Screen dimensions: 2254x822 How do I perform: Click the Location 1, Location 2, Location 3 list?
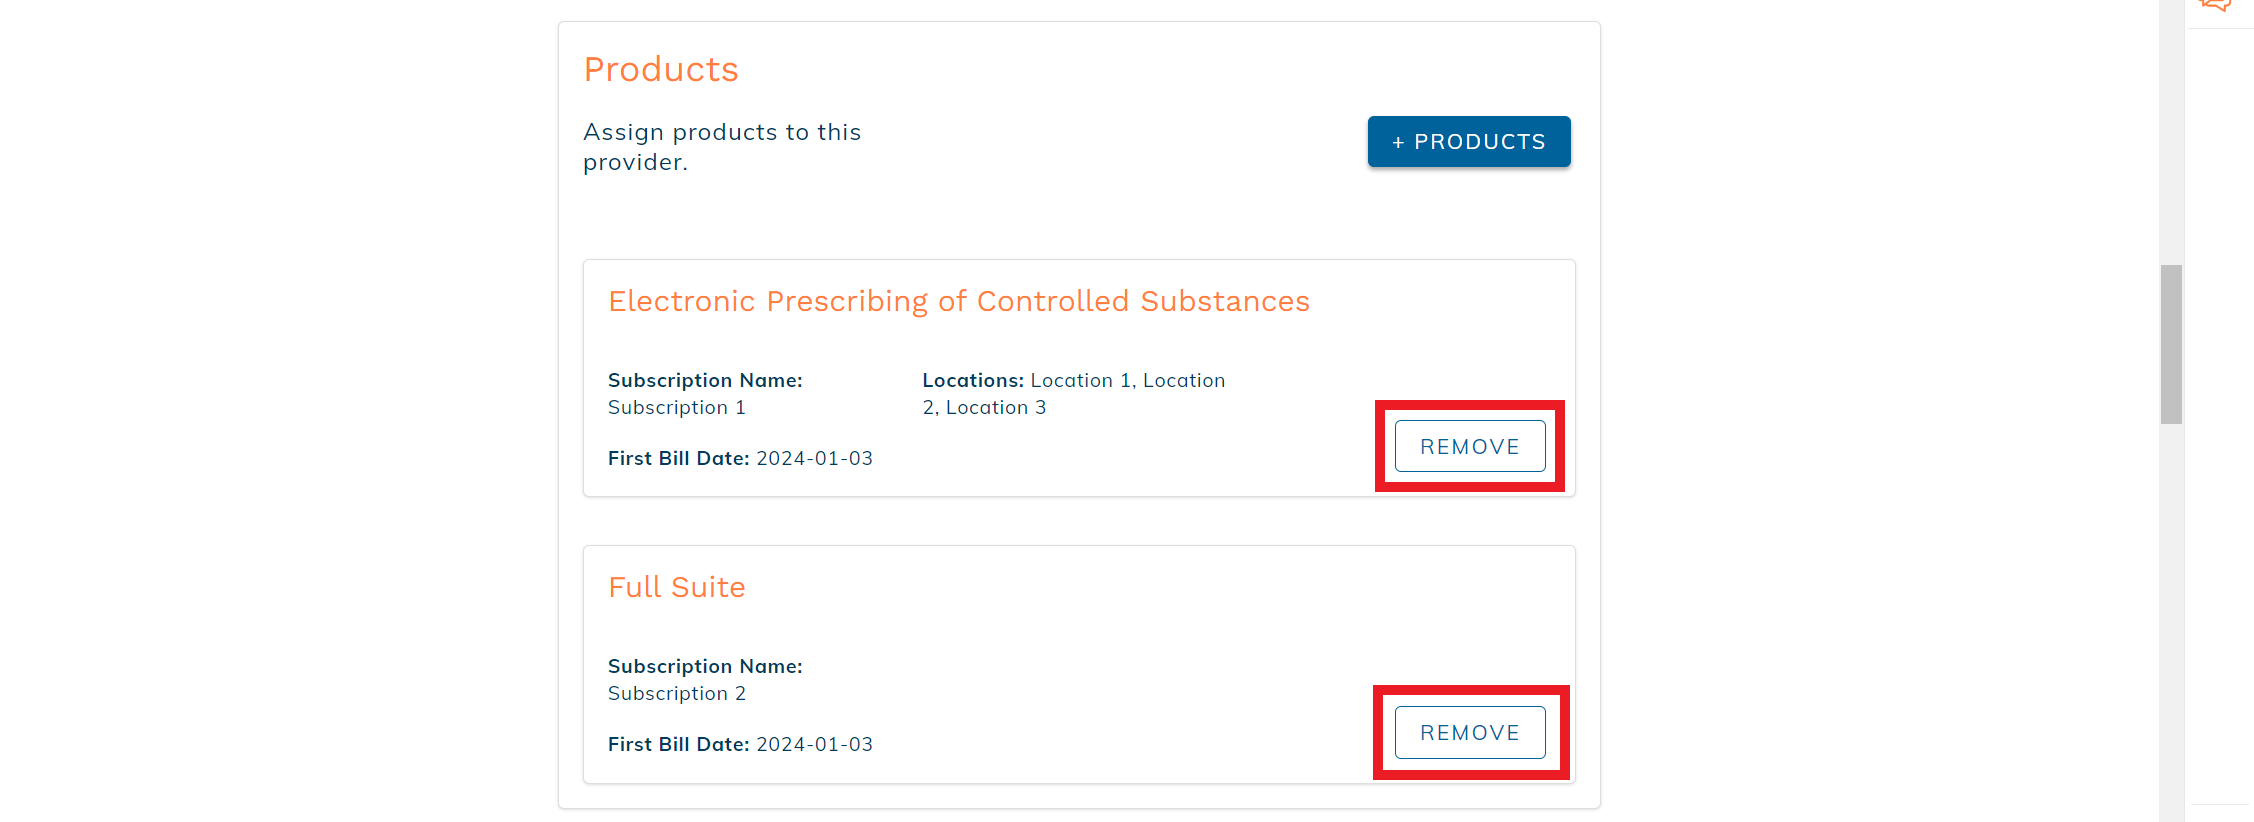pyautogui.click(x=1074, y=394)
